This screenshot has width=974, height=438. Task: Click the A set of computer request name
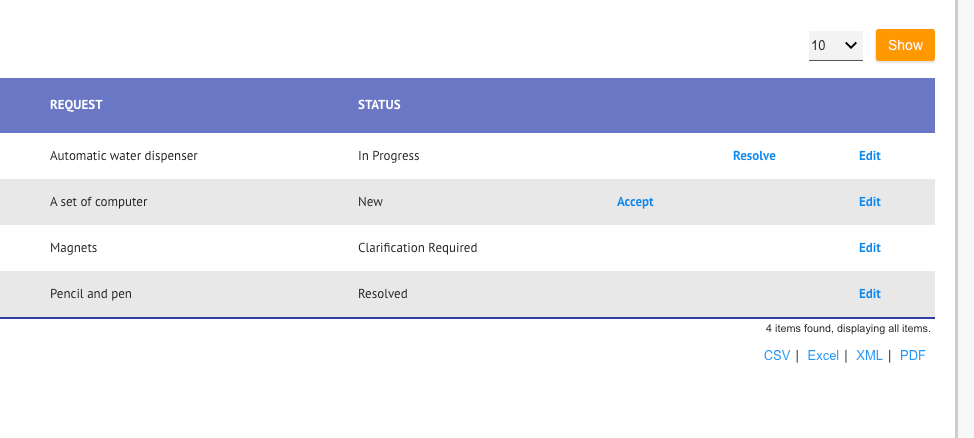coord(99,202)
